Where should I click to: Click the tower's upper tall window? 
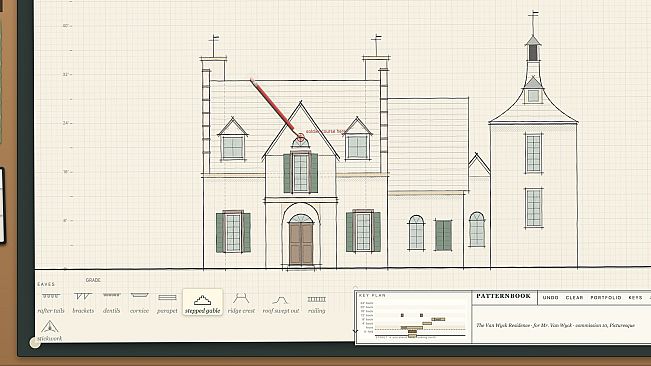pyautogui.click(x=534, y=153)
